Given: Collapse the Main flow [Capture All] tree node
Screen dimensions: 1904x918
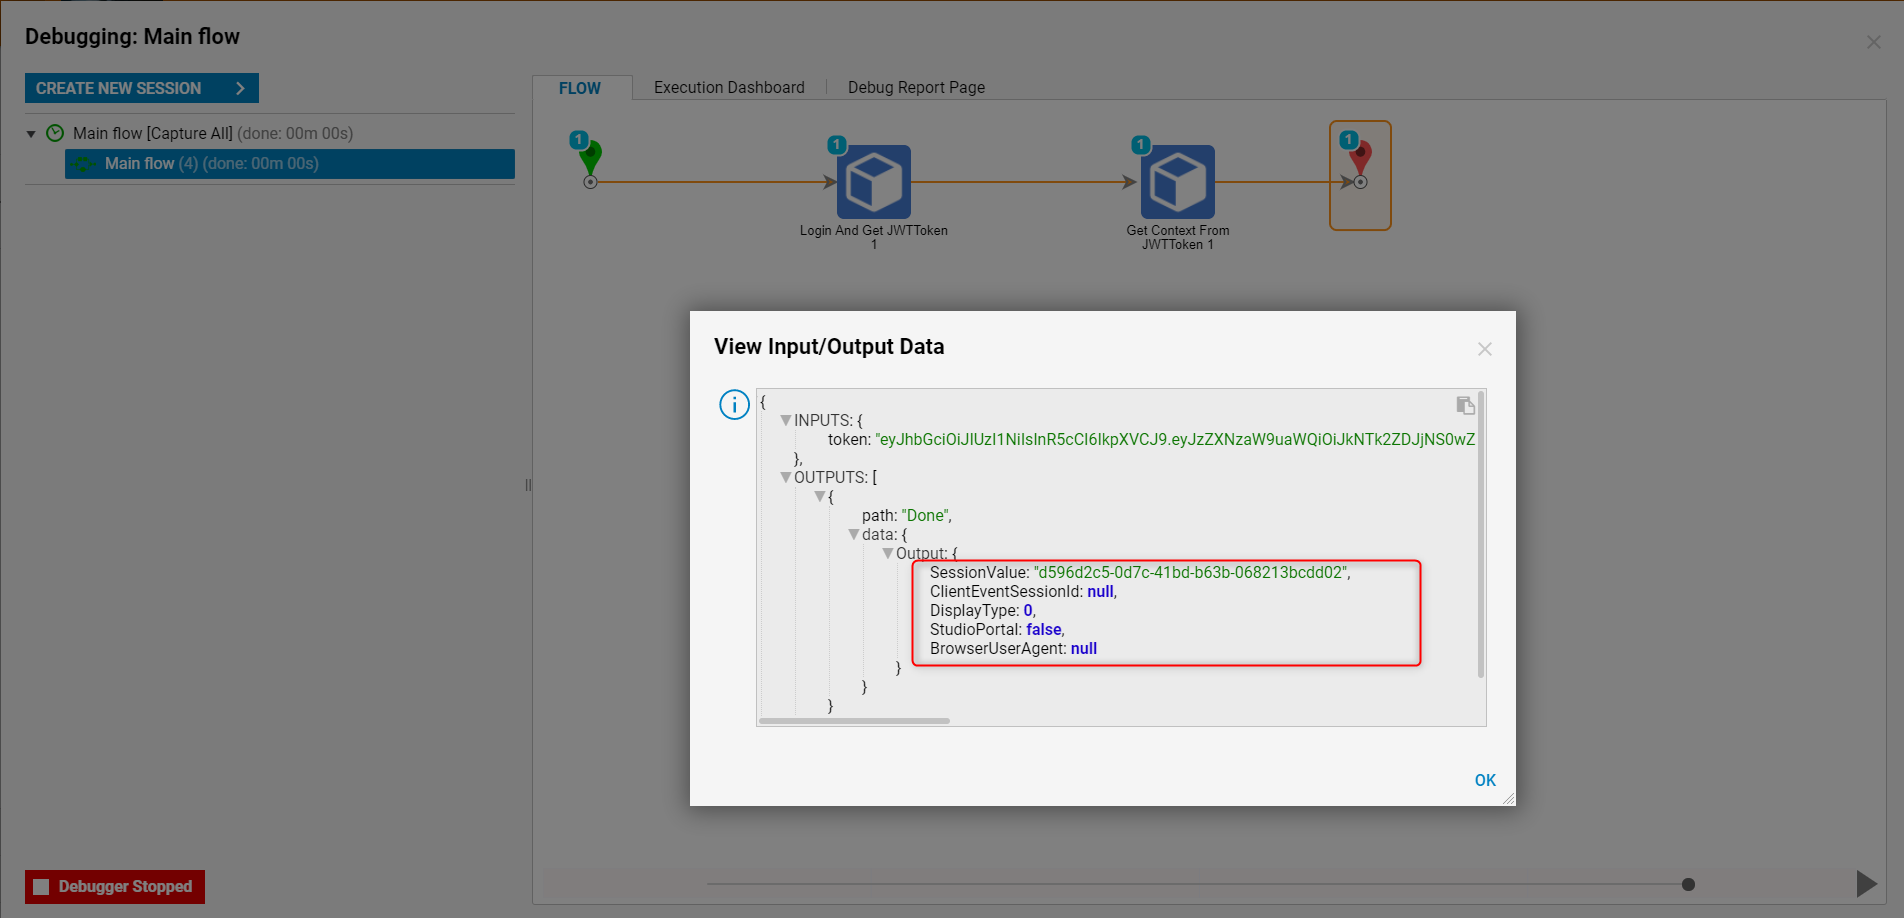Looking at the screenshot, I should click(x=31, y=134).
